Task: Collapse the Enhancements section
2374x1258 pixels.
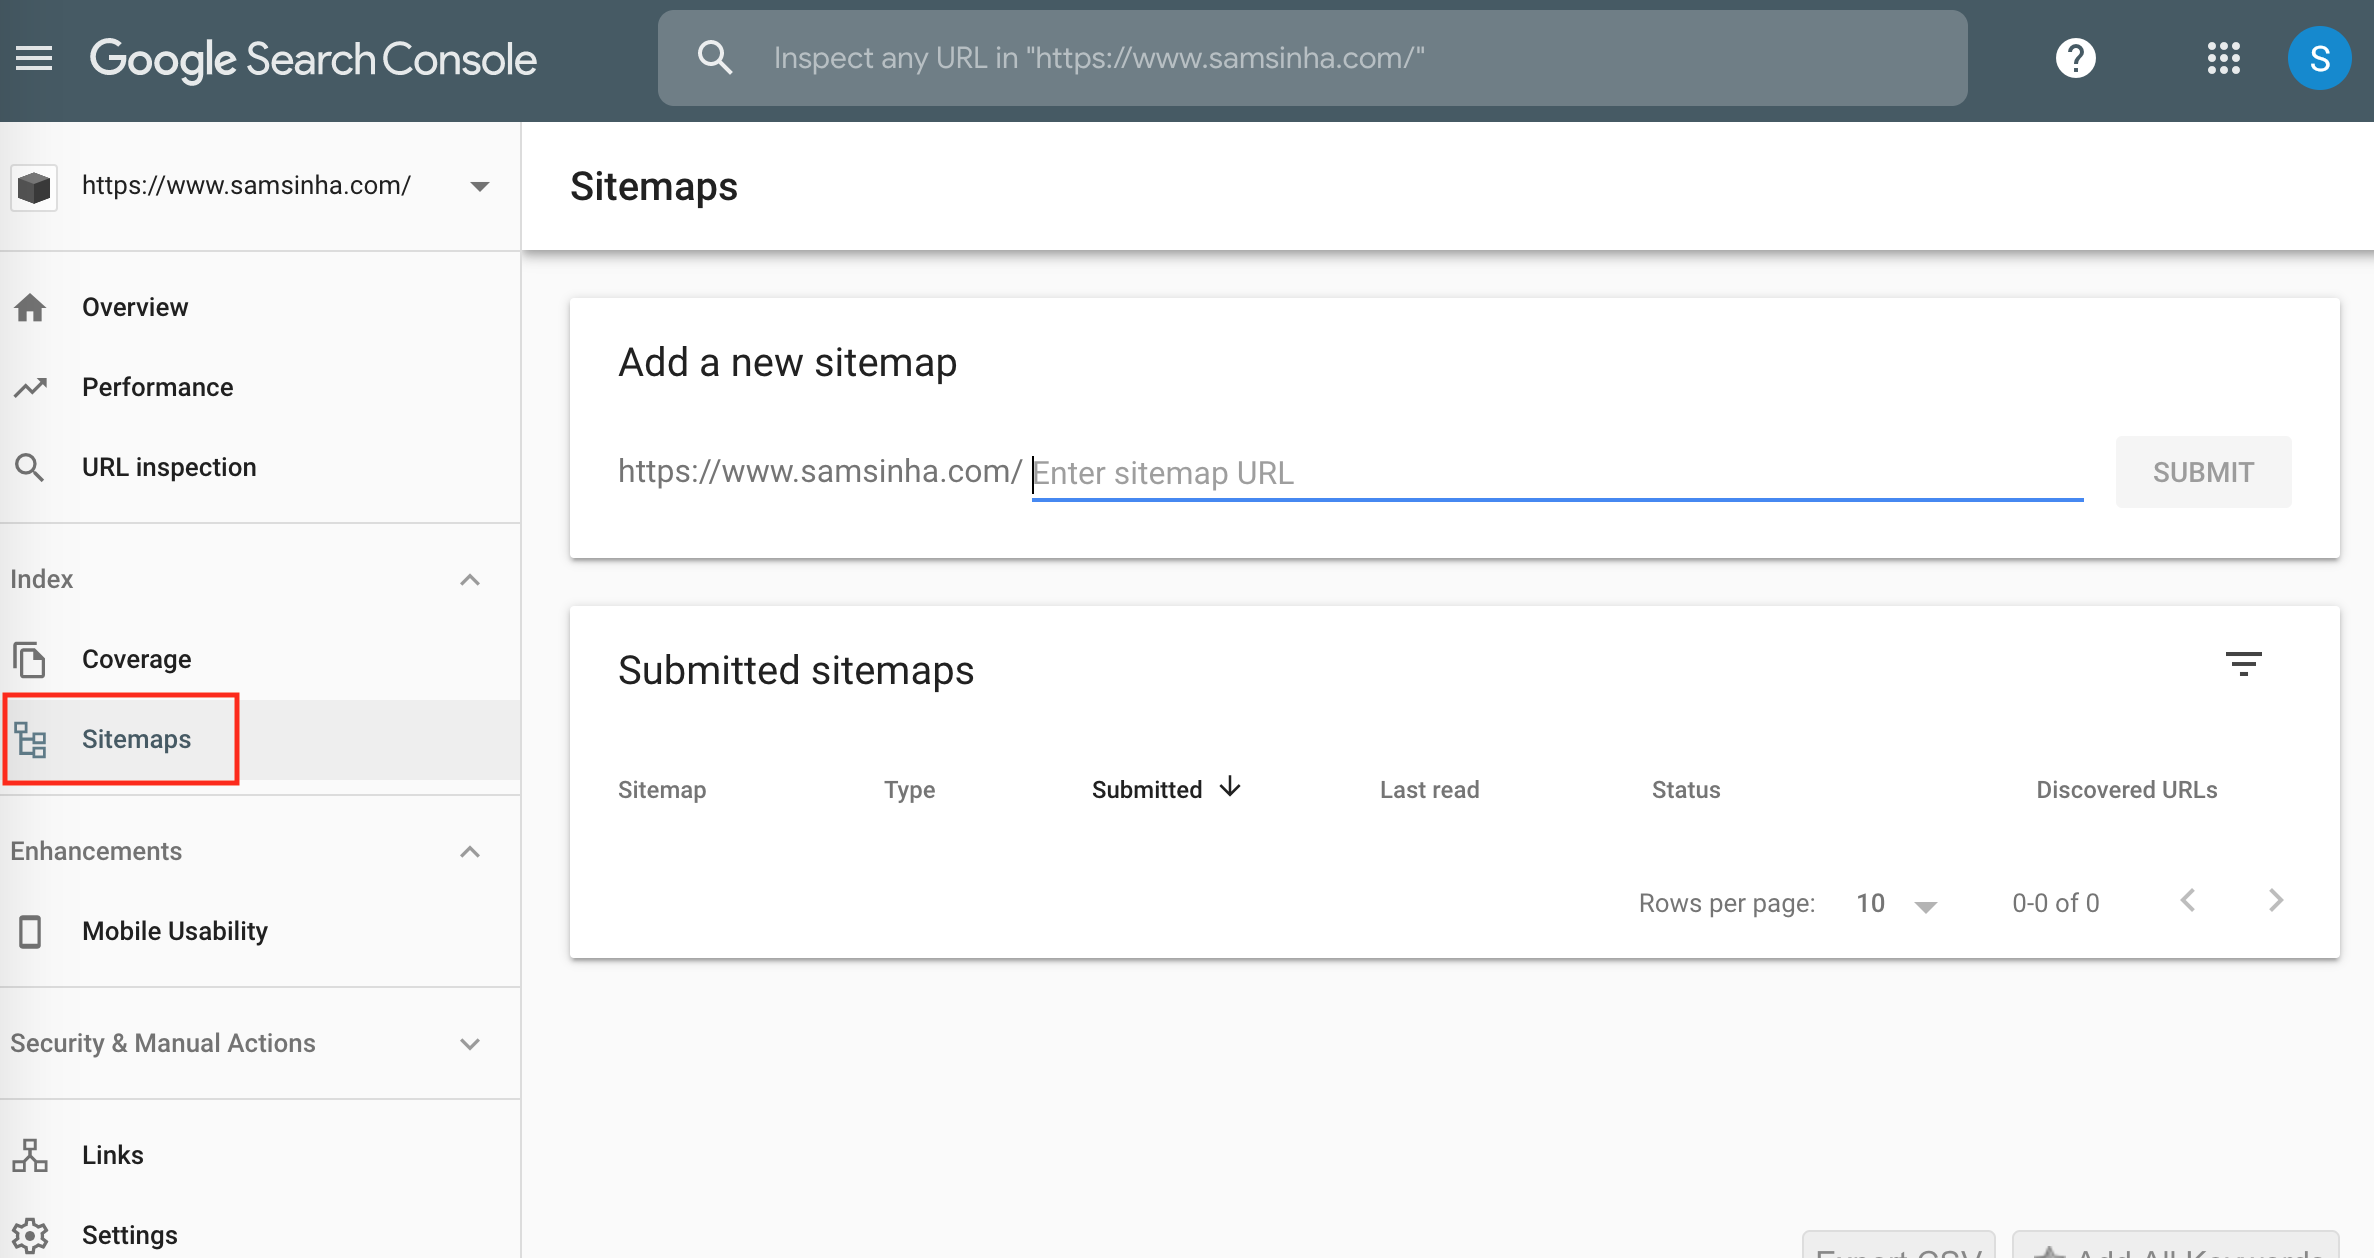Action: (470, 852)
